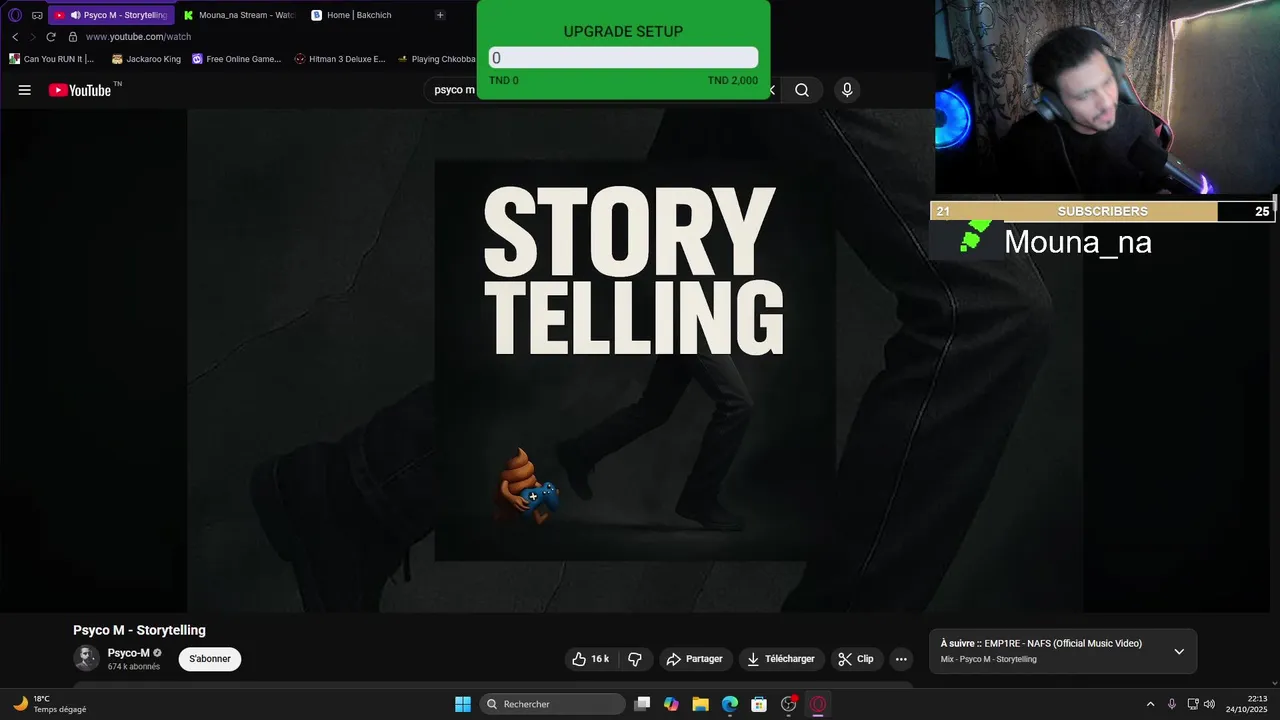Open the OBS Studio taskbar icon
1280x720 pixels.
789,704
